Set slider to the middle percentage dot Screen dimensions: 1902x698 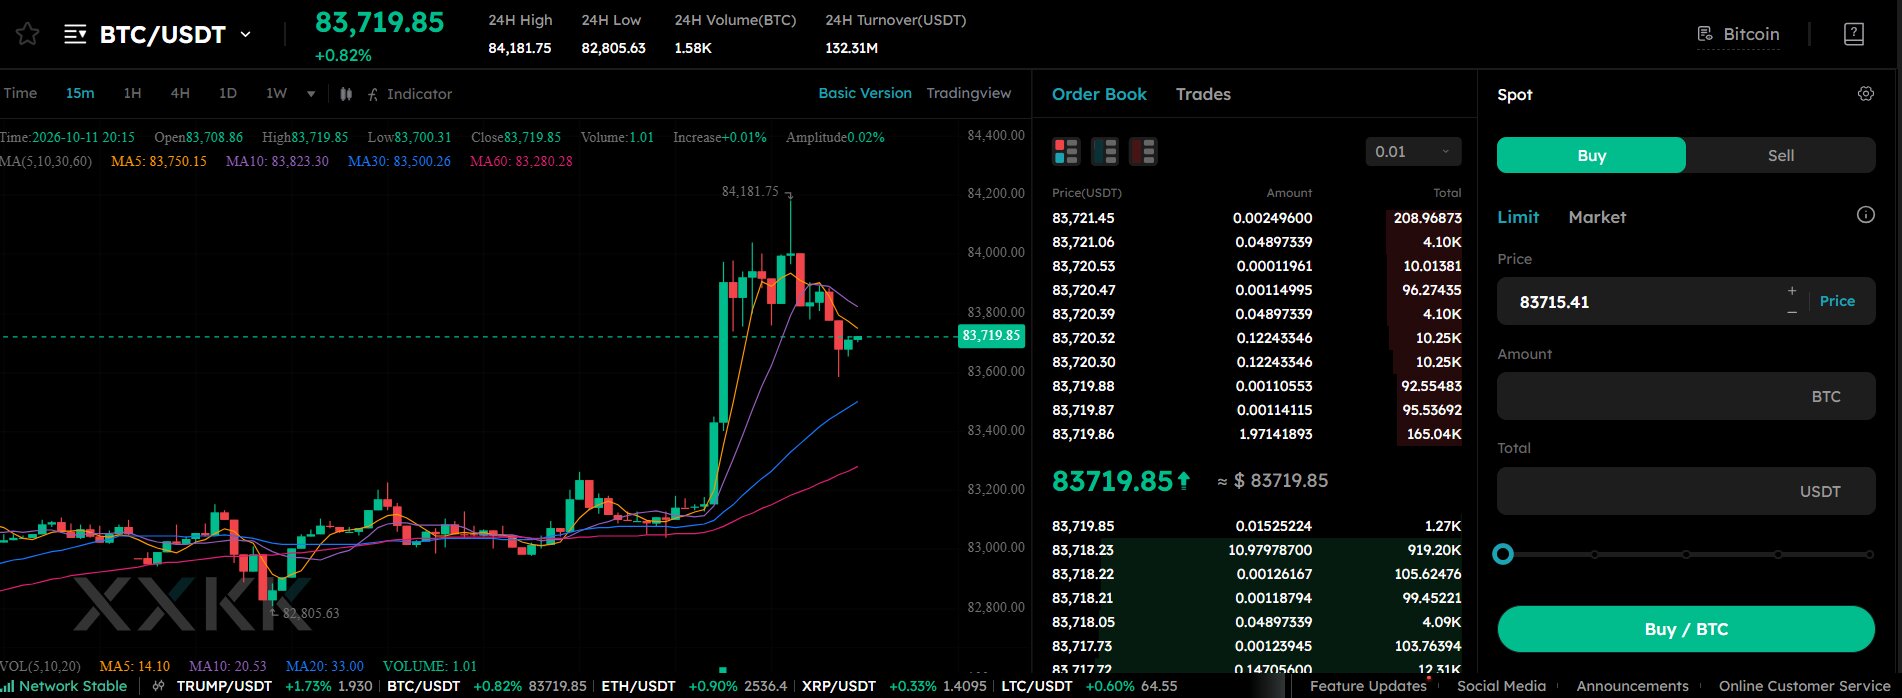click(x=1686, y=554)
